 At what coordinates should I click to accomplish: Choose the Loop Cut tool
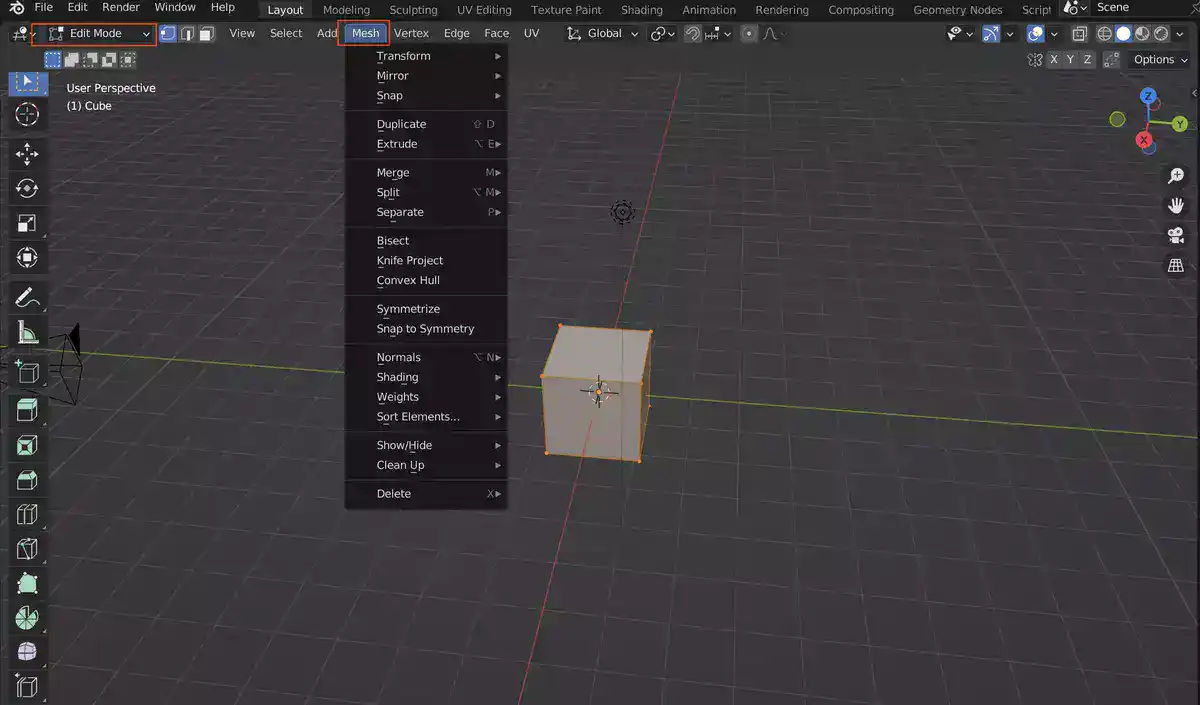coord(28,515)
